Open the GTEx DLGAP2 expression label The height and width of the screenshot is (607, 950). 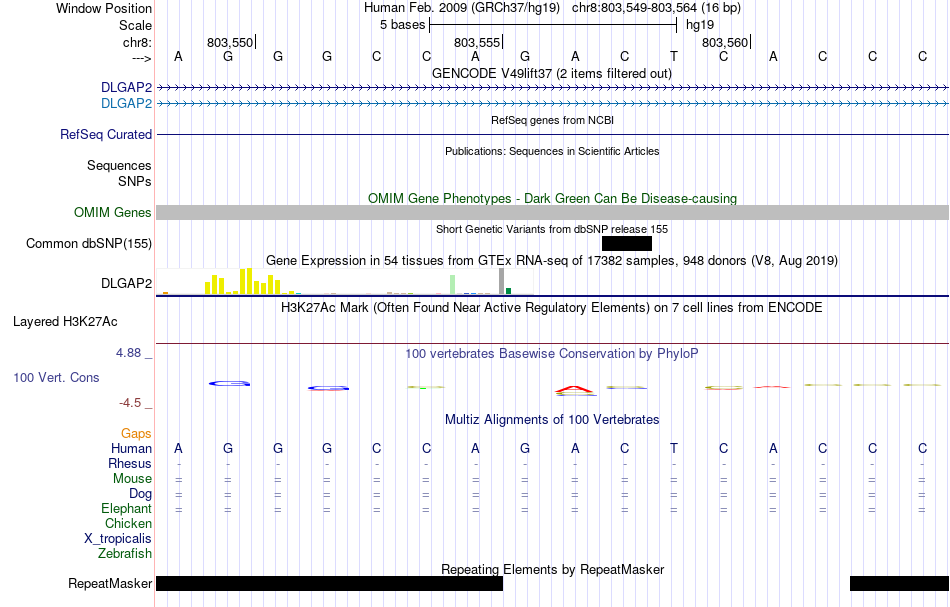click(x=127, y=284)
